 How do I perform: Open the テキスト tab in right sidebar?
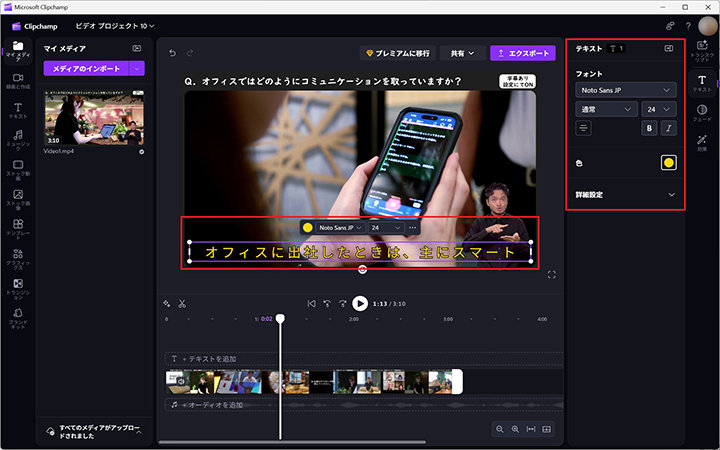click(702, 83)
